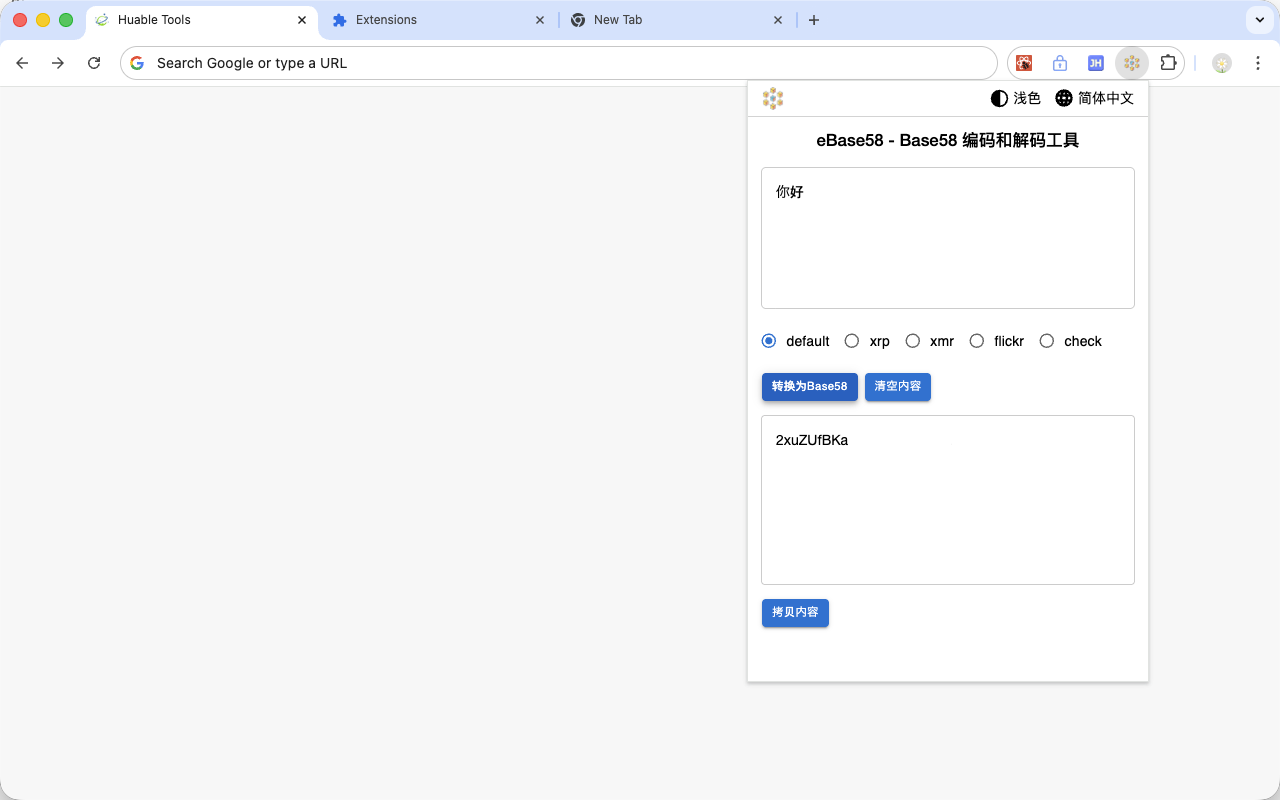Switch to the Extensions tab
The height and width of the screenshot is (800, 1280).
(439, 20)
